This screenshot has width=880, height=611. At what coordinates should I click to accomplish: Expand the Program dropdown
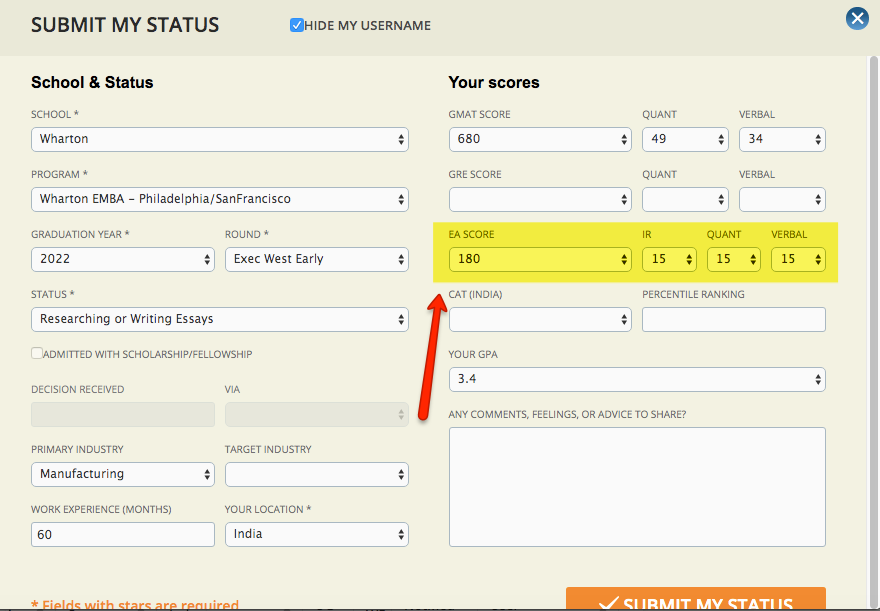click(x=219, y=199)
